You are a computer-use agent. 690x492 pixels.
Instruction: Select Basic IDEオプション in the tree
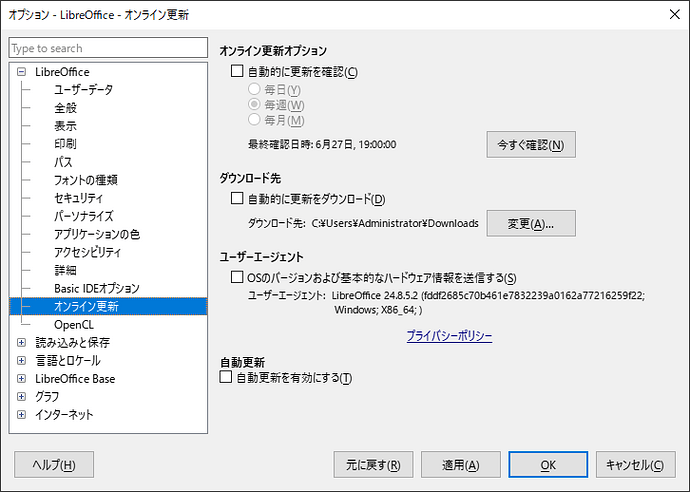click(97, 288)
